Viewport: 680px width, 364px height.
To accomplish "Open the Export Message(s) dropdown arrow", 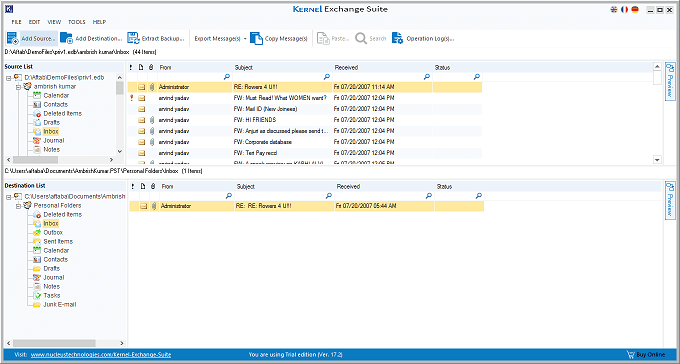I will (245, 39).
